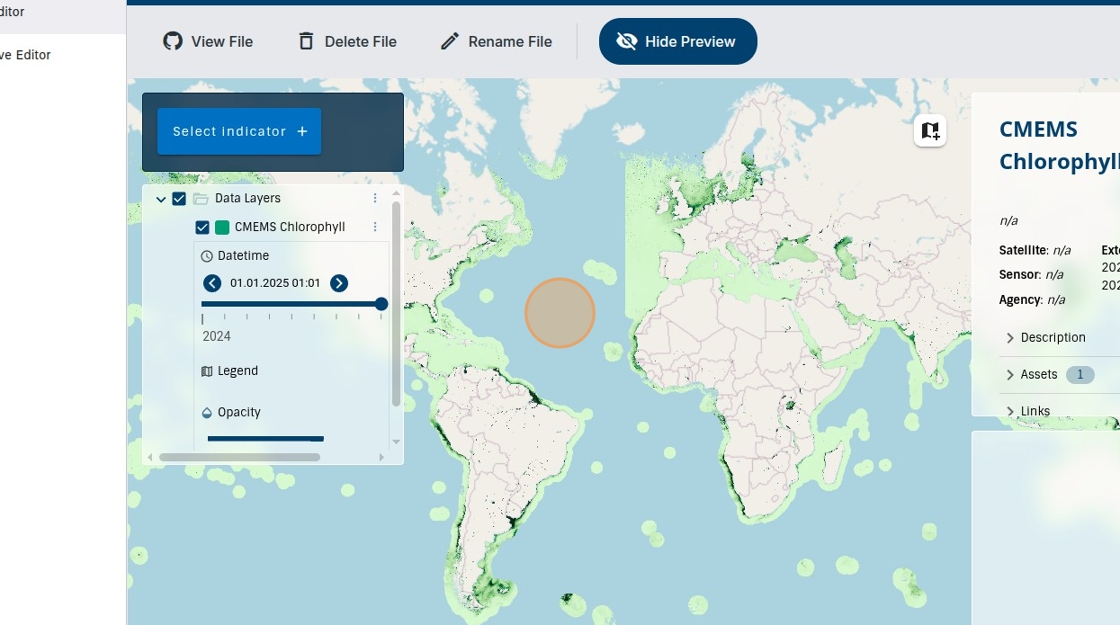Click the previous datetime arrow button
The width and height of the screenshot is (1120, 625).
click(x=212, y=284)
